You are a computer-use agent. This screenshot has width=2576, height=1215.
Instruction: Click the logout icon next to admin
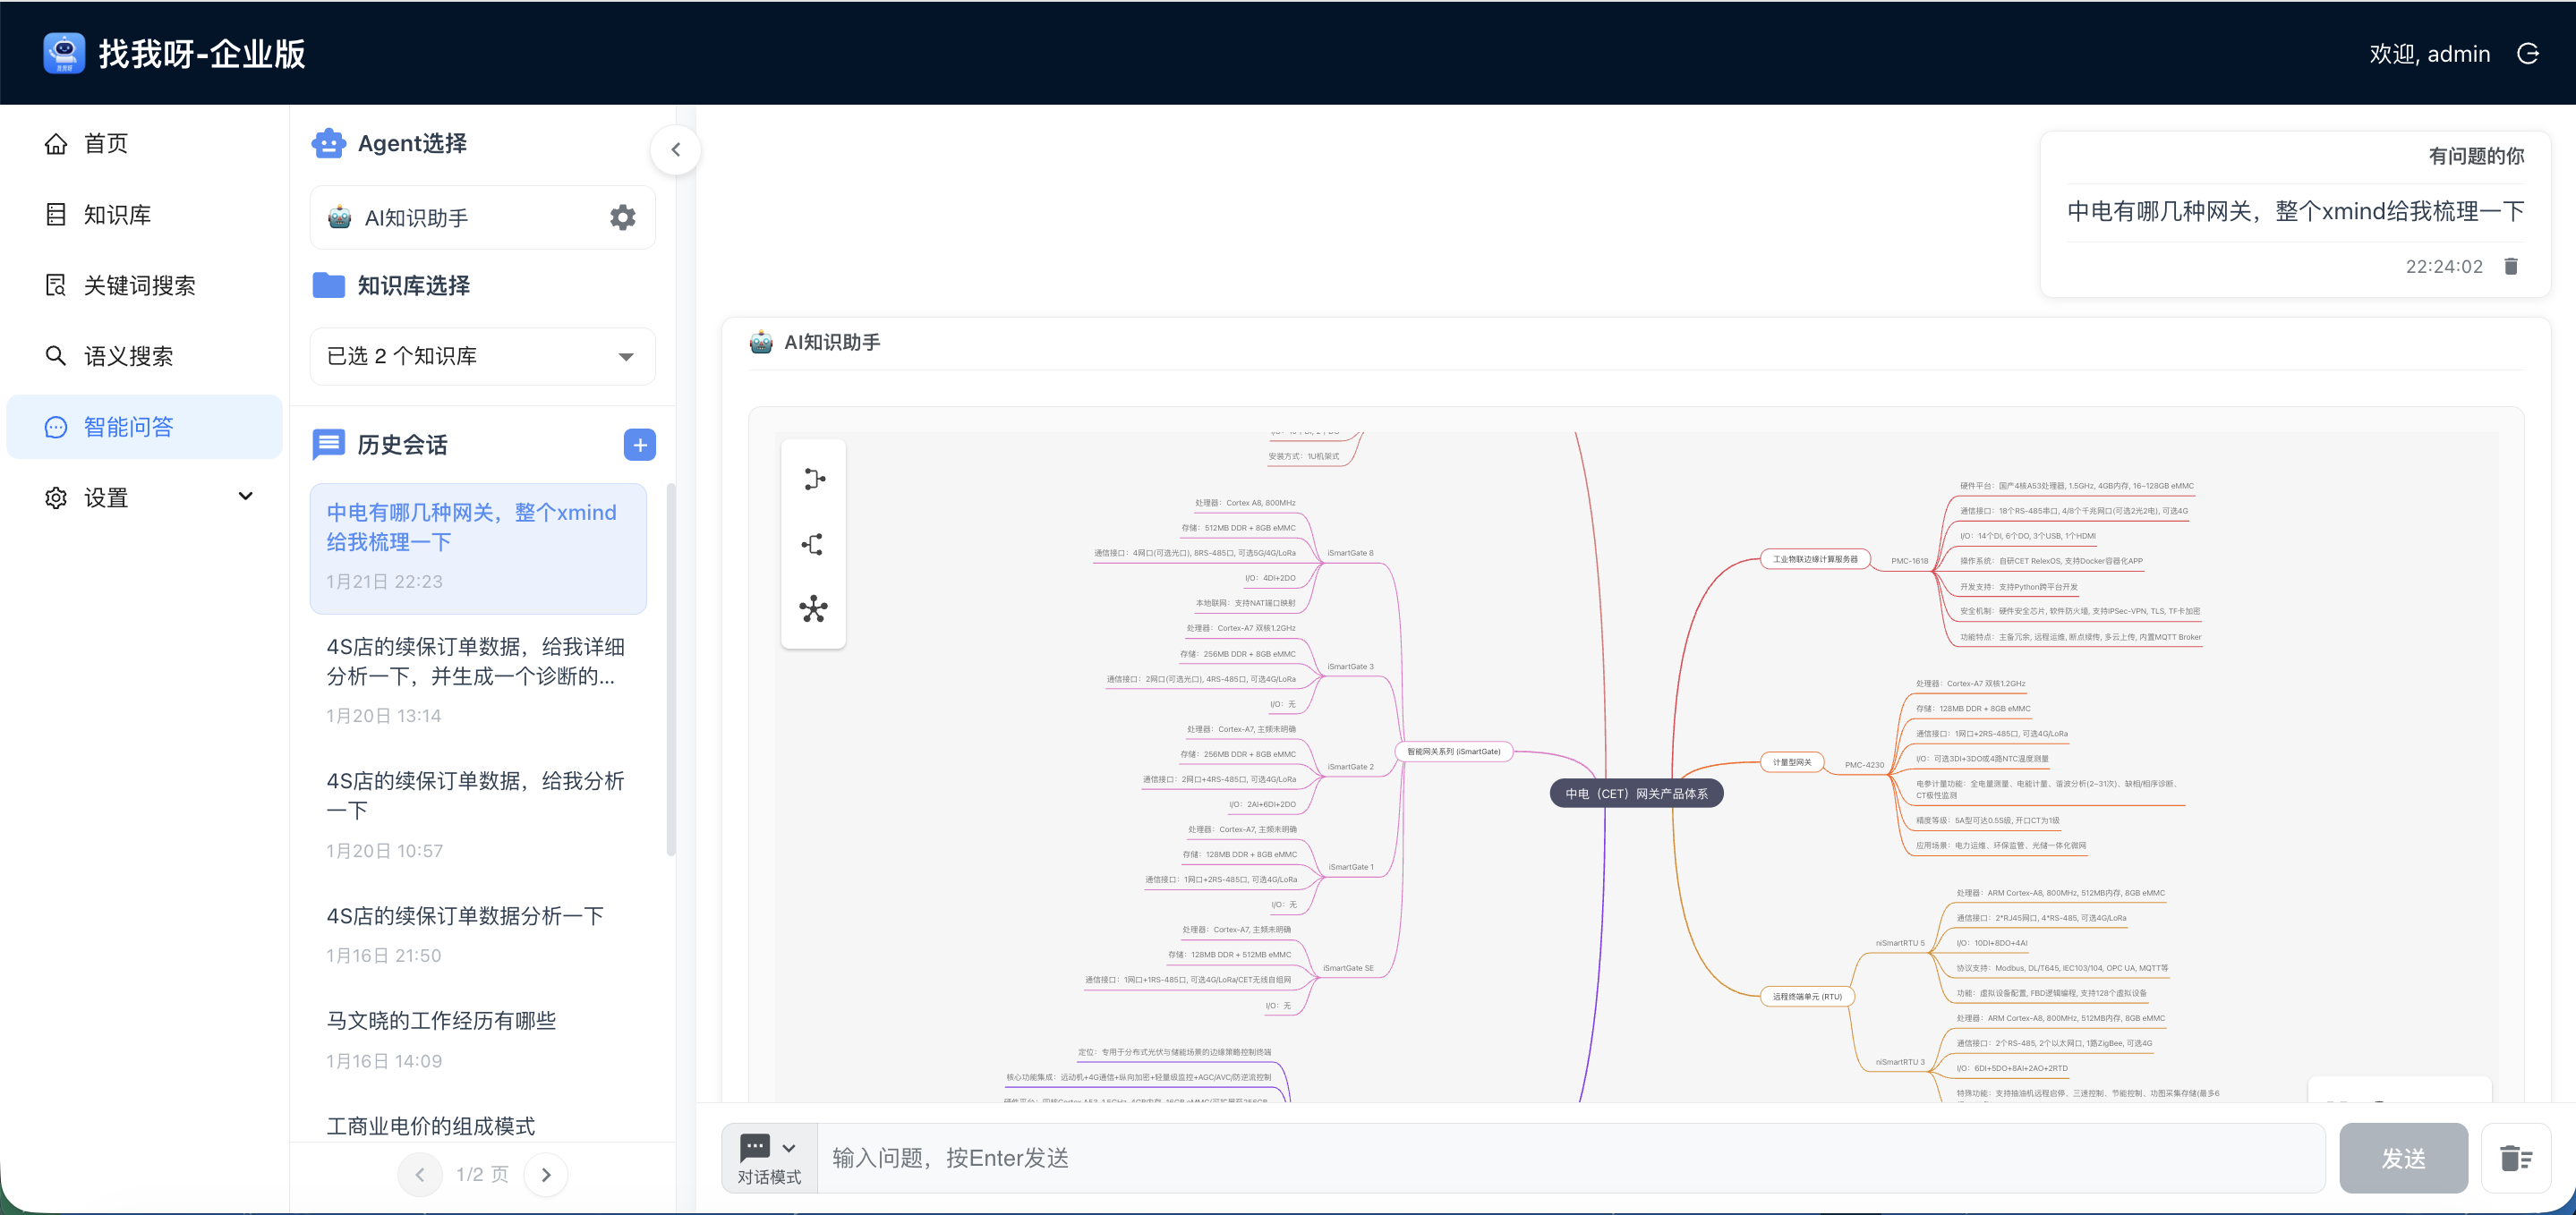pos(2527,54)
